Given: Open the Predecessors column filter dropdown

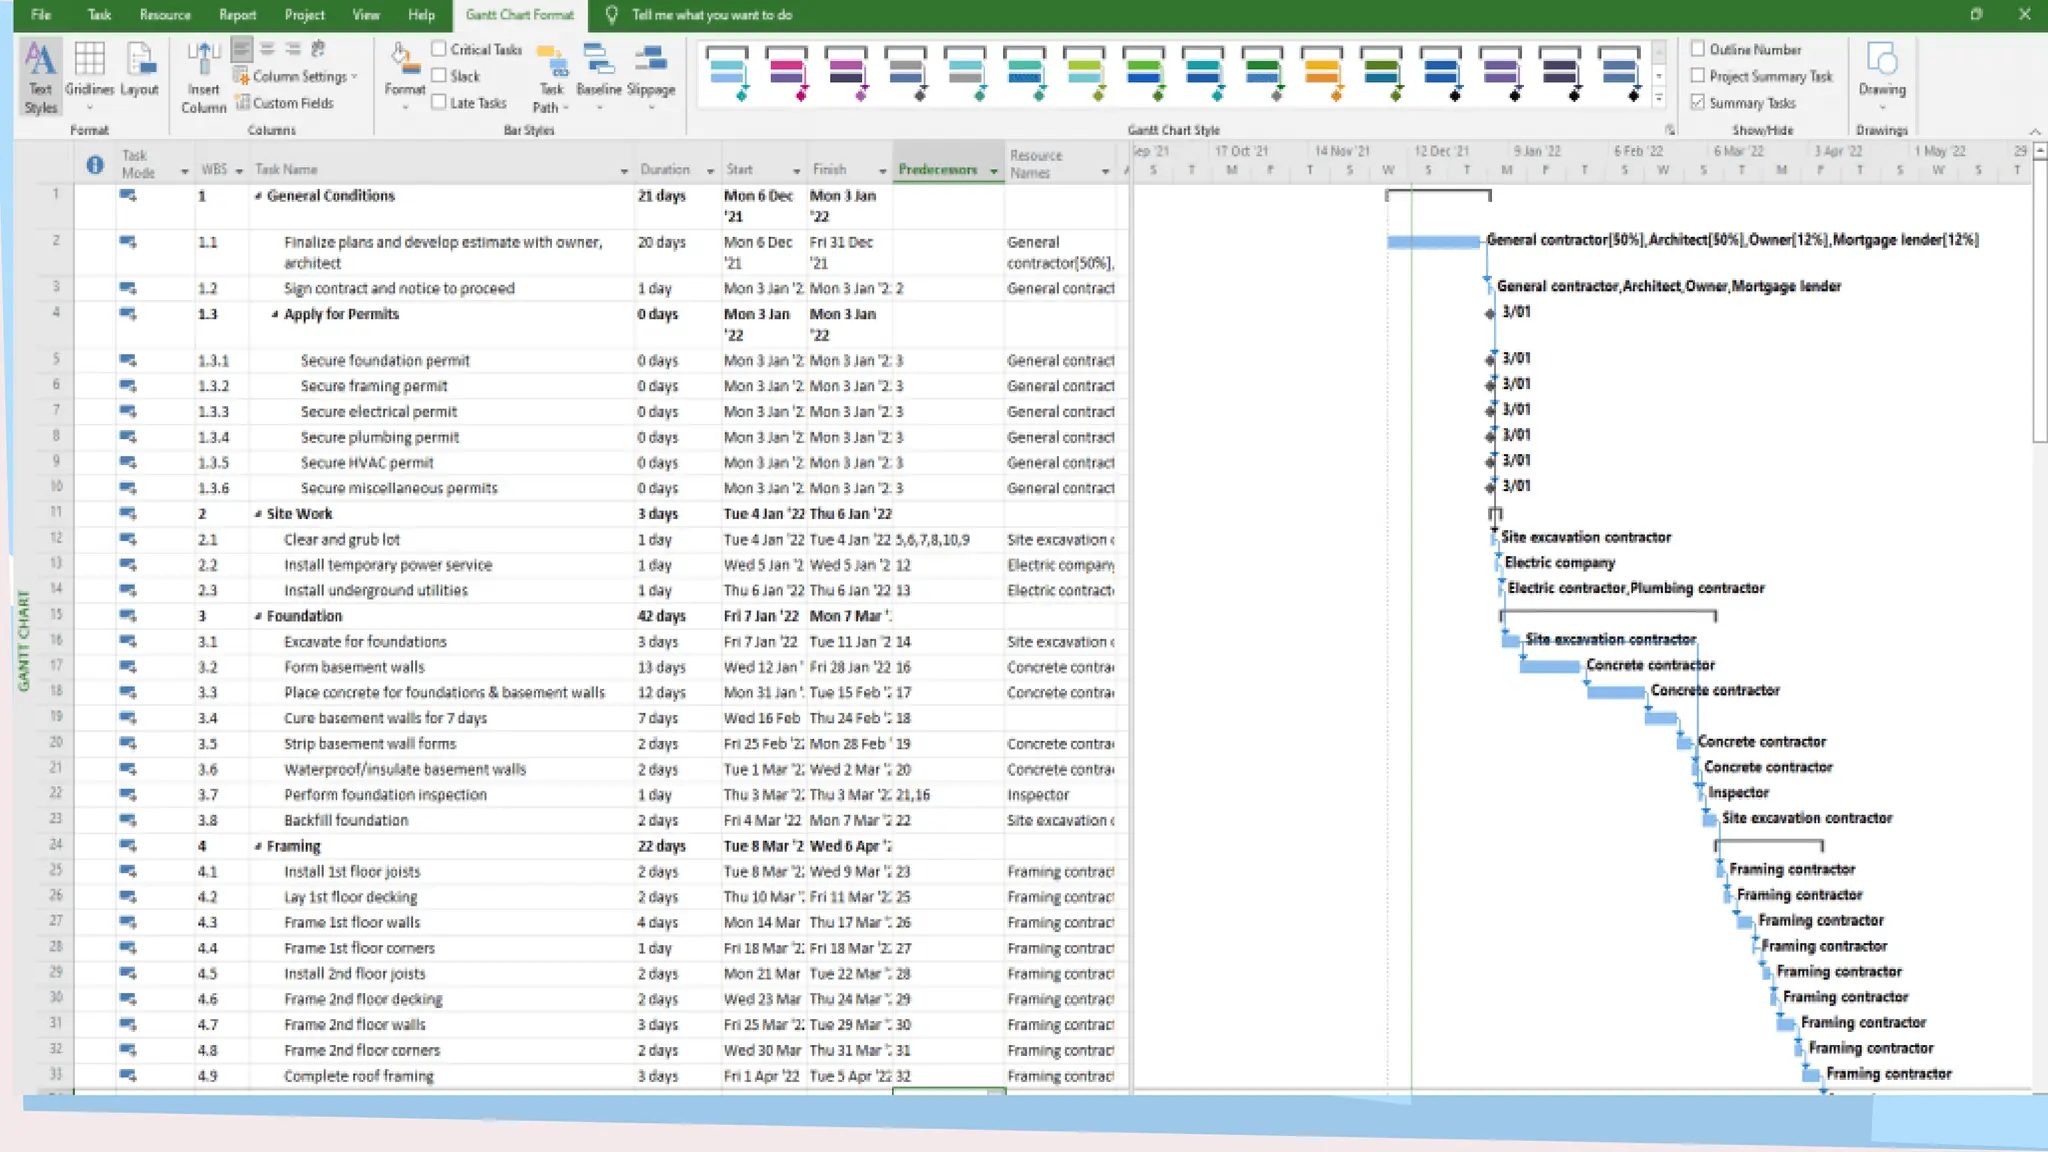Looking at the screenshot, I should pyautogui.click(x=993, y=171).
